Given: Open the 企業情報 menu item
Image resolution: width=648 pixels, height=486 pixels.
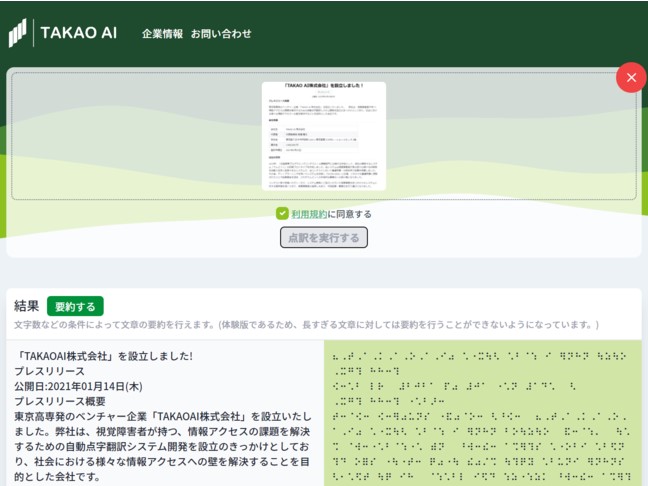Looking at the screenshot, I should pyautogui.click(x=162, y=33).
